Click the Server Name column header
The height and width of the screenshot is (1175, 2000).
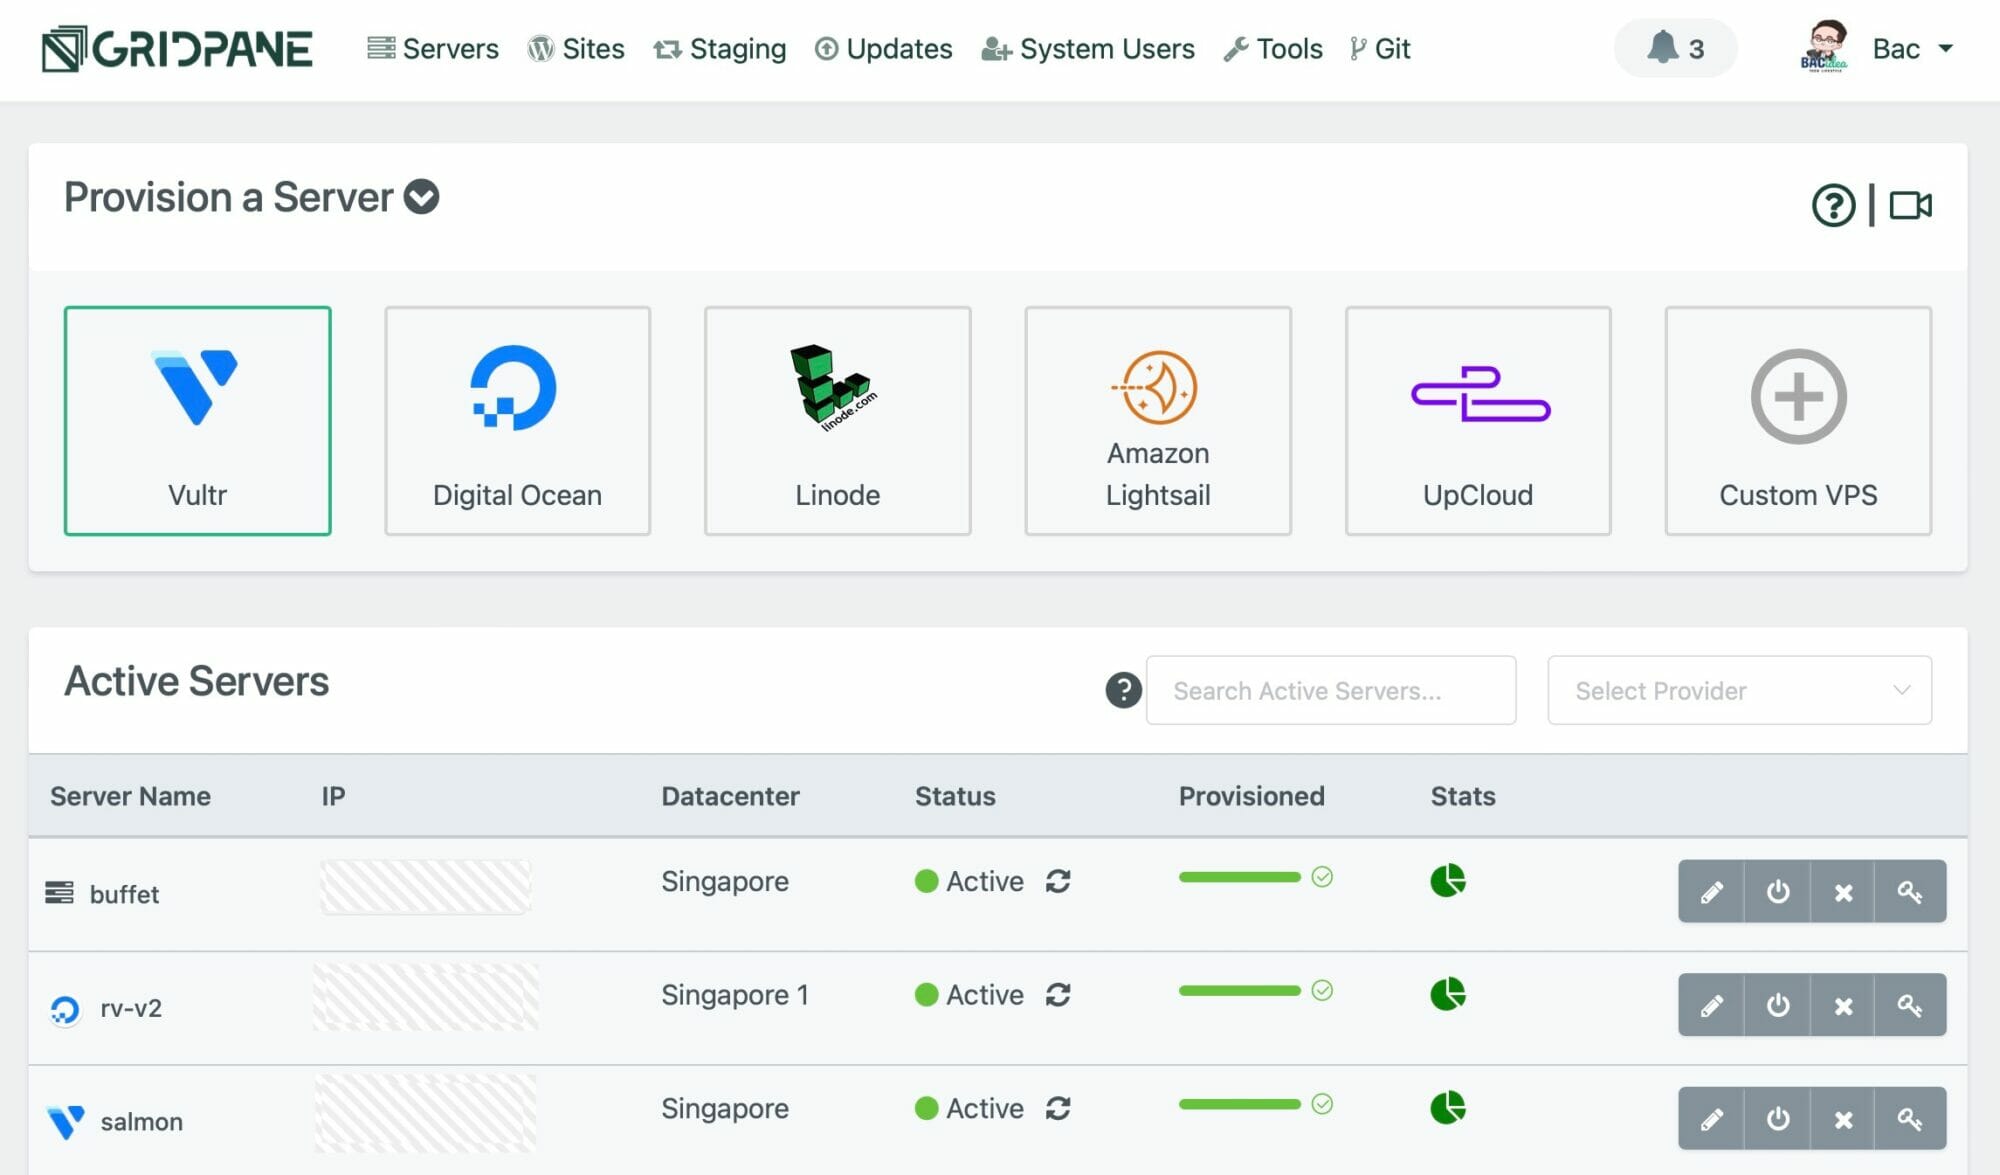(x=130, y=796)
